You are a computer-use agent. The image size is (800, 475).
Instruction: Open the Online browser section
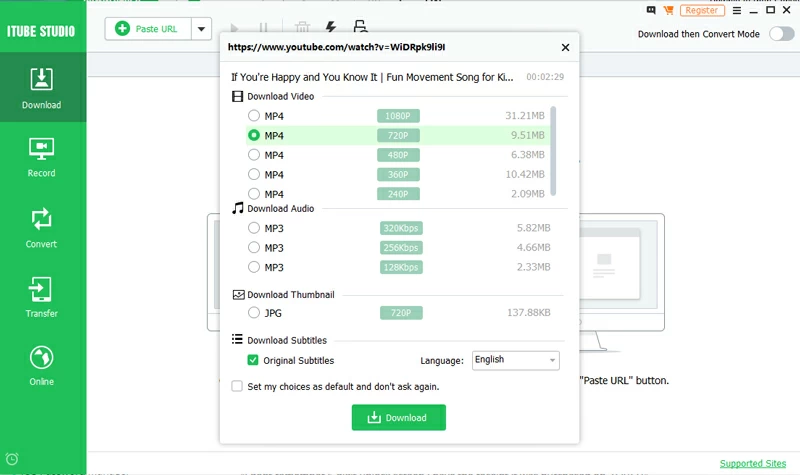click(x=42, y=365)
